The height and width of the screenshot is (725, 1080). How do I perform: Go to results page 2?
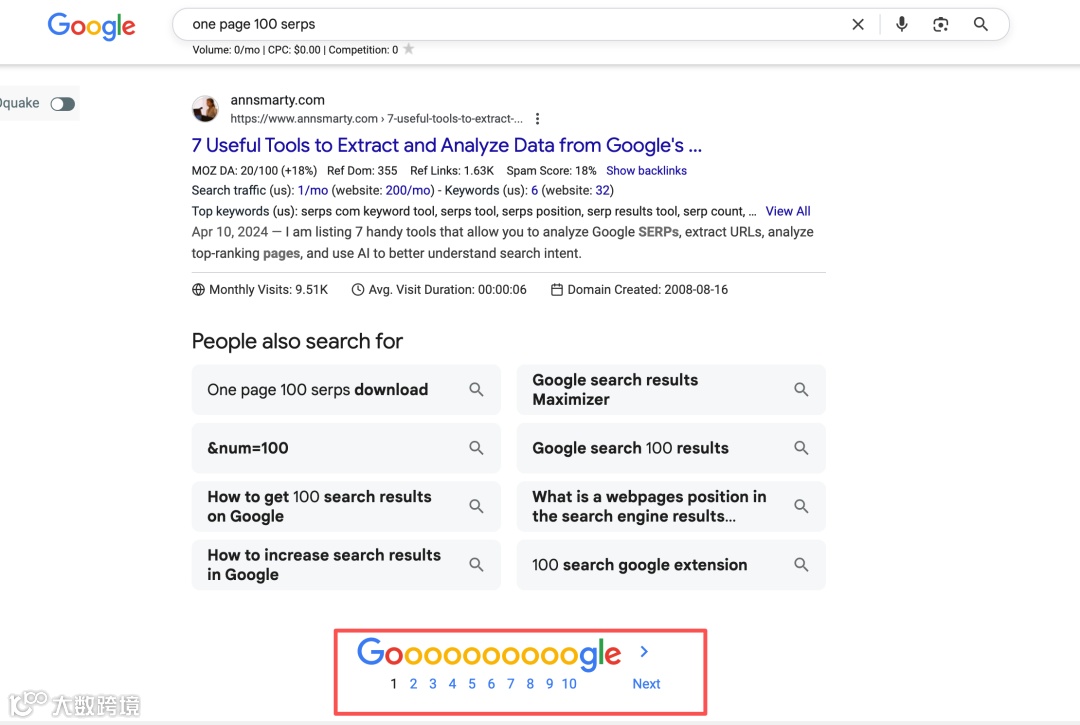(x=413, y=684)
